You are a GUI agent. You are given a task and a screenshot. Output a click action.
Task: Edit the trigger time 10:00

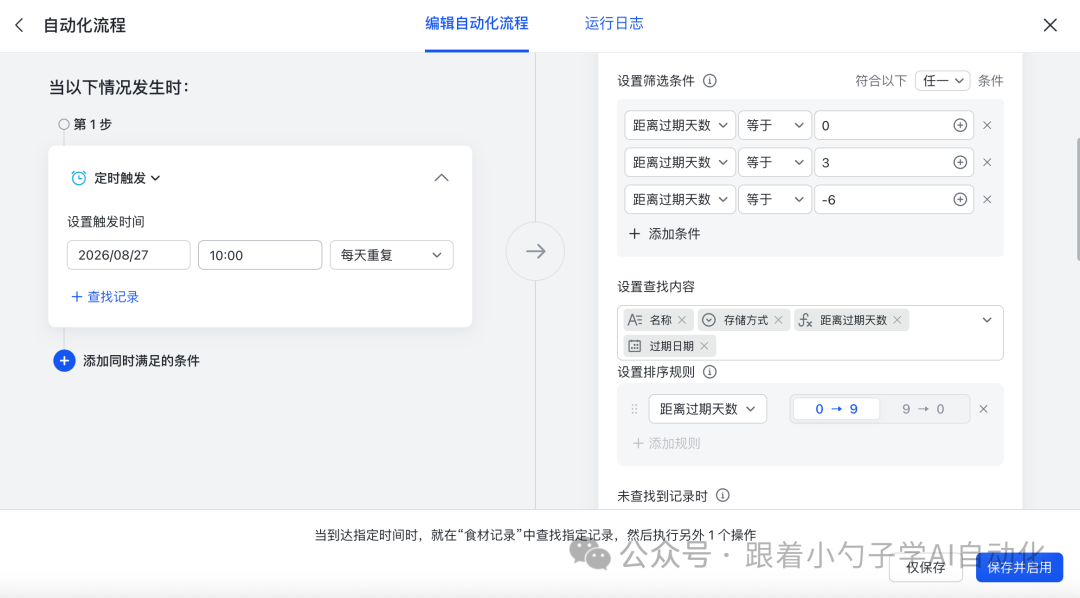[260, 255]
